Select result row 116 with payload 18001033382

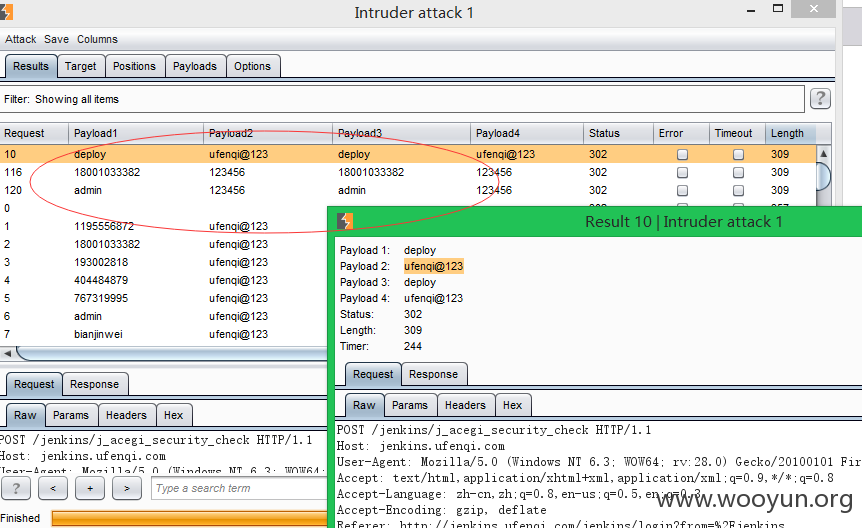tap(408, 172)
